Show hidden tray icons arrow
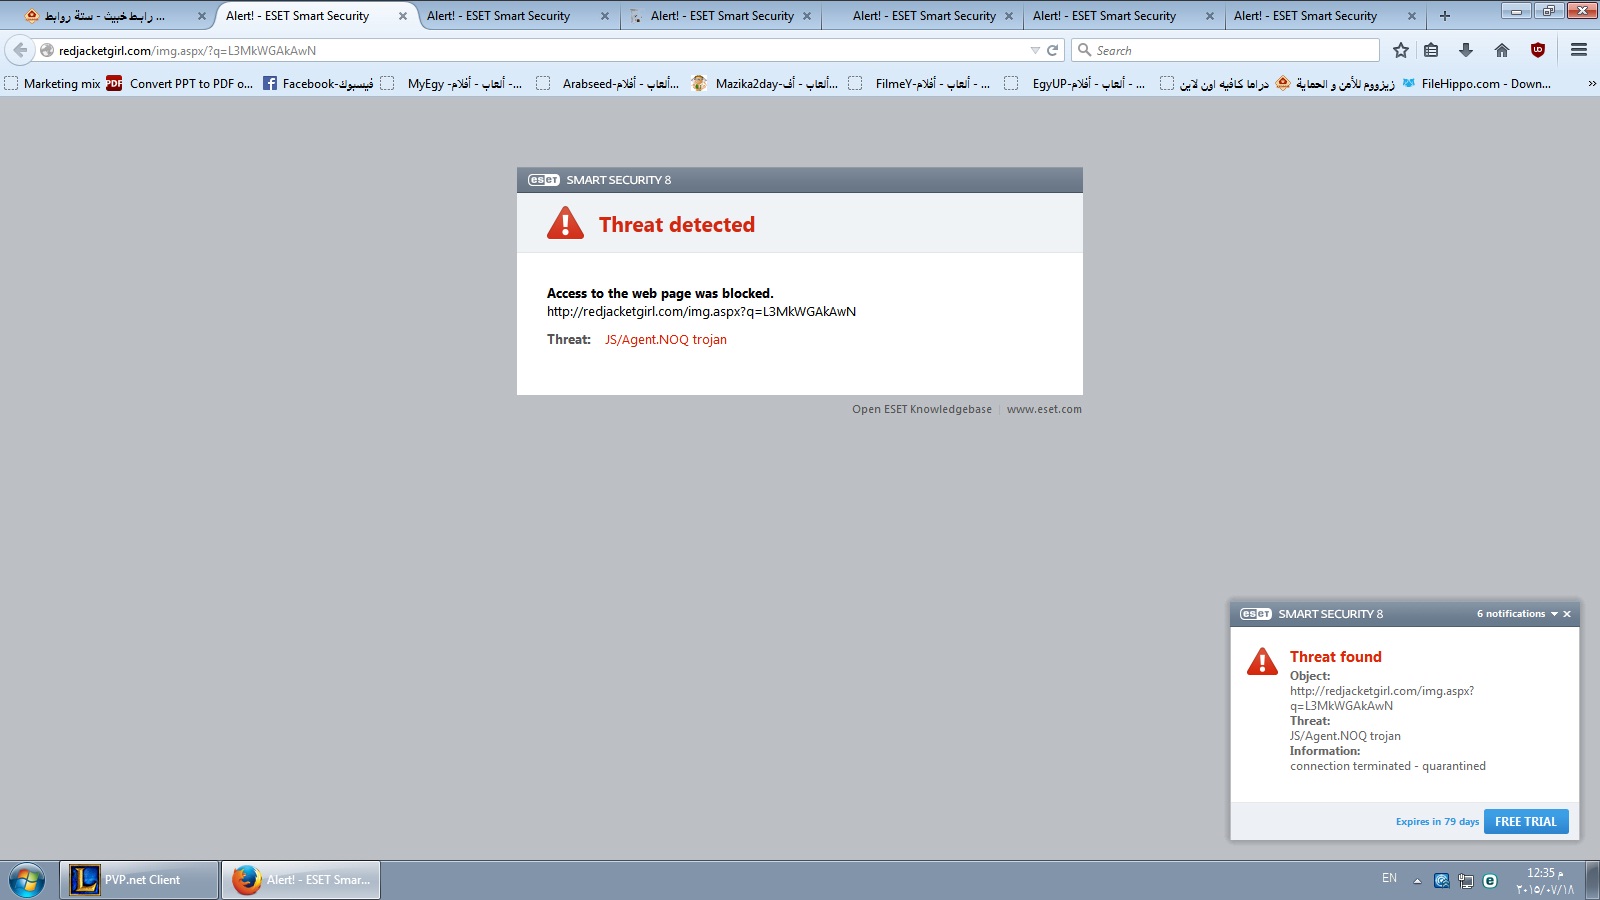1600x900 pixels. (1417, 881)
